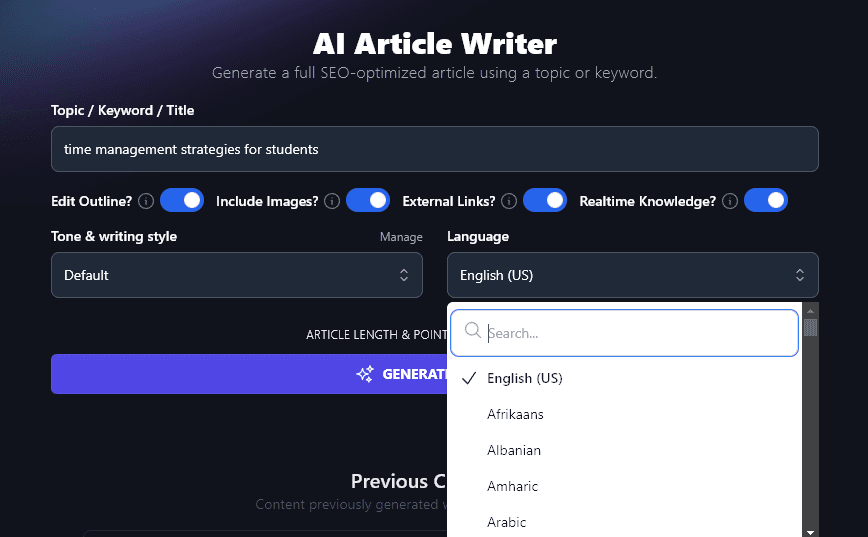
Task: Pick Arabic from the language options
Action: point(506,522)
